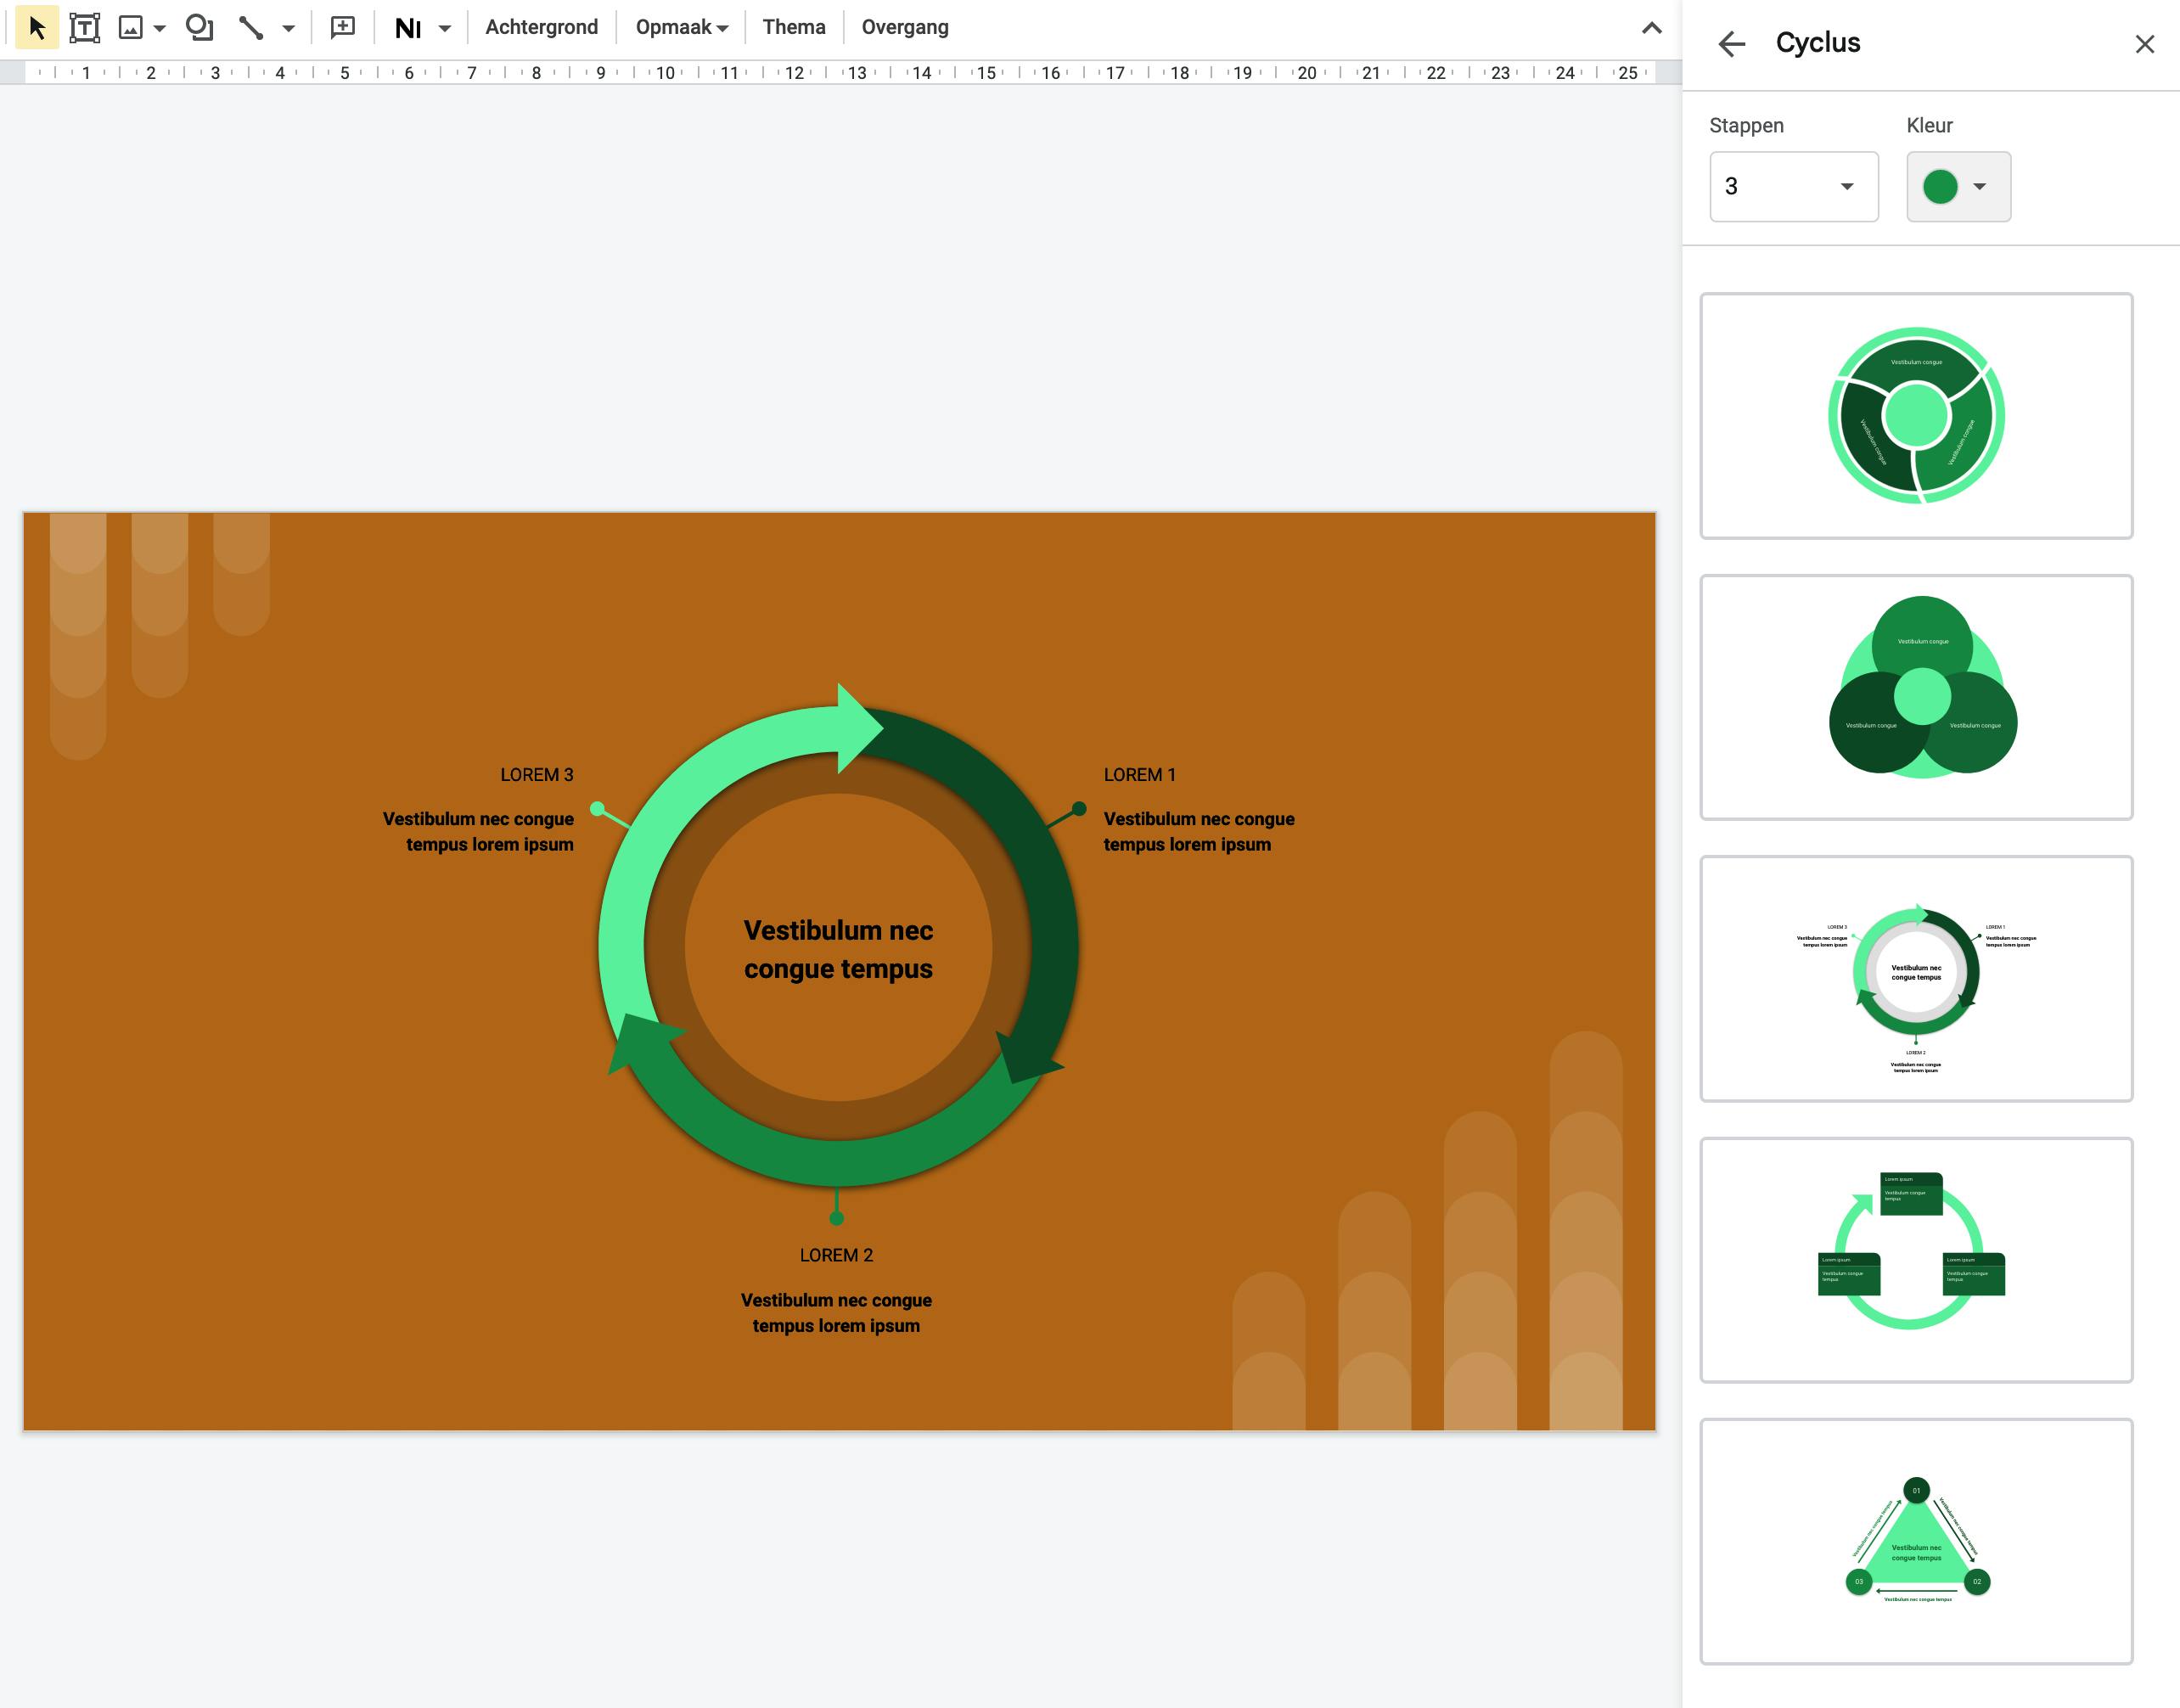2180x1708 pixels.
Task: Choose the overlapping circles diagram thumbnail
Action: click(1915, 696)
